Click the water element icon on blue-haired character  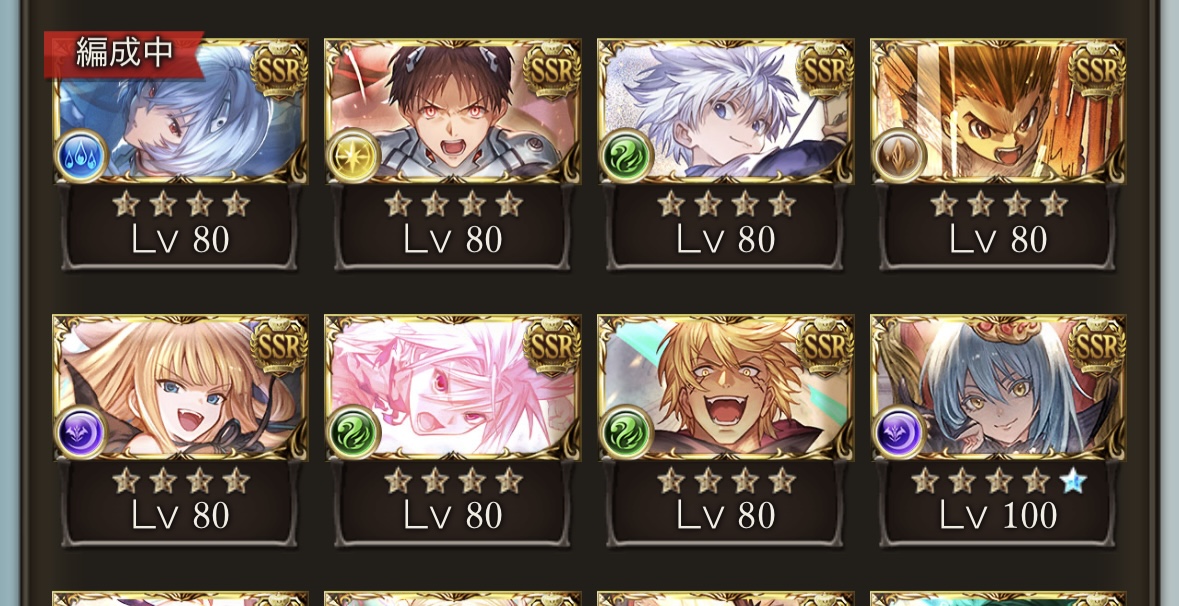click(81, 156)
